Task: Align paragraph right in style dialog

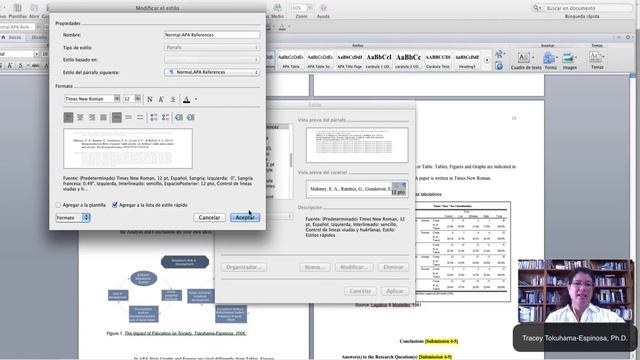Action: (x=92, y=118)
